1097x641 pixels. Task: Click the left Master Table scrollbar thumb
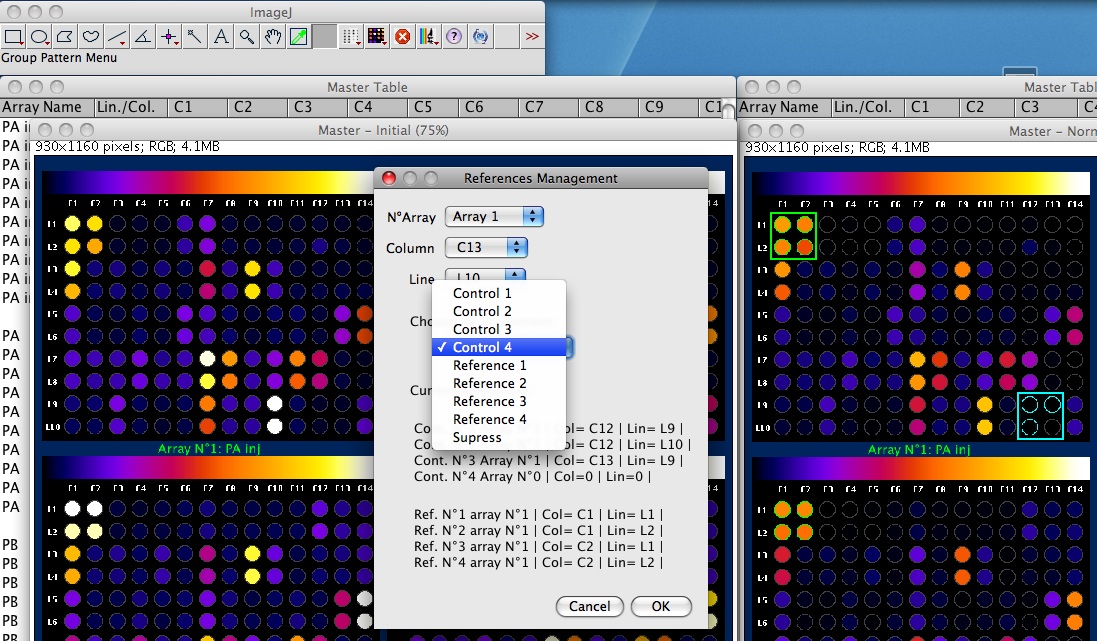tap(728, 111)
